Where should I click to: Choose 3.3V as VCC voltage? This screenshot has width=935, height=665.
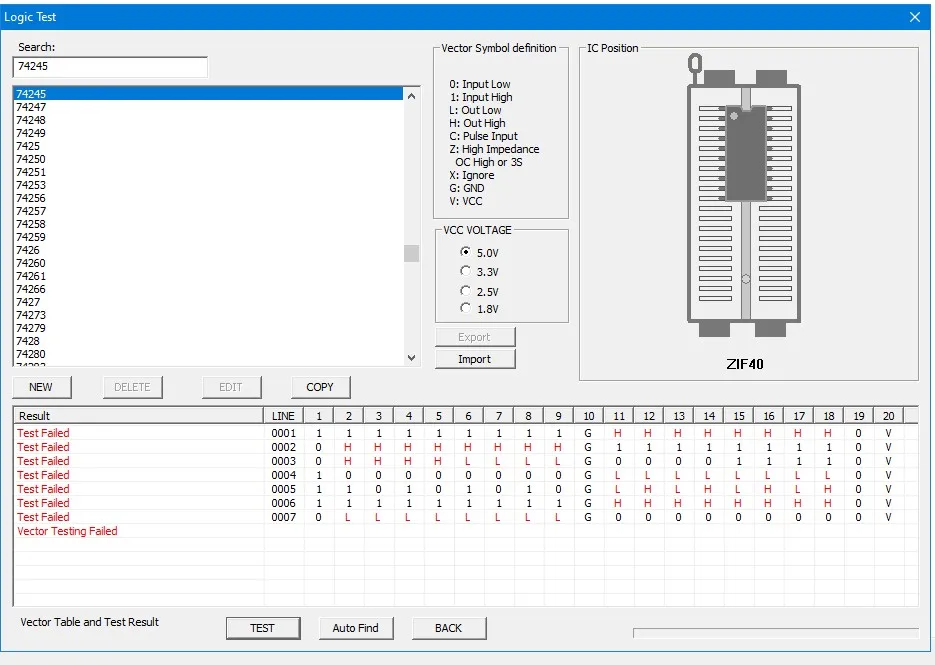pyautogui.click(x=465, y=271)
